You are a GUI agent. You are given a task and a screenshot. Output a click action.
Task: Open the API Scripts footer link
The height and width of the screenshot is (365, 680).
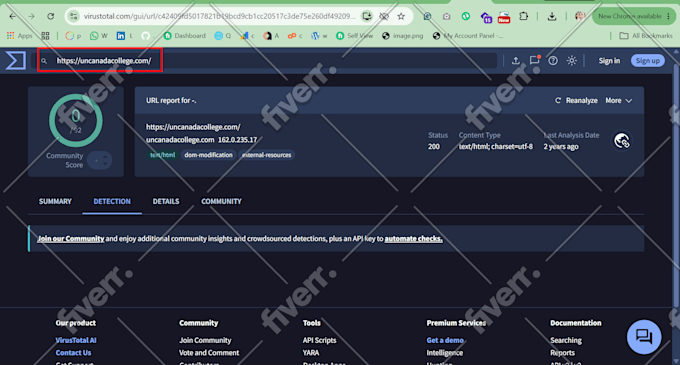(x=319, y=340)
